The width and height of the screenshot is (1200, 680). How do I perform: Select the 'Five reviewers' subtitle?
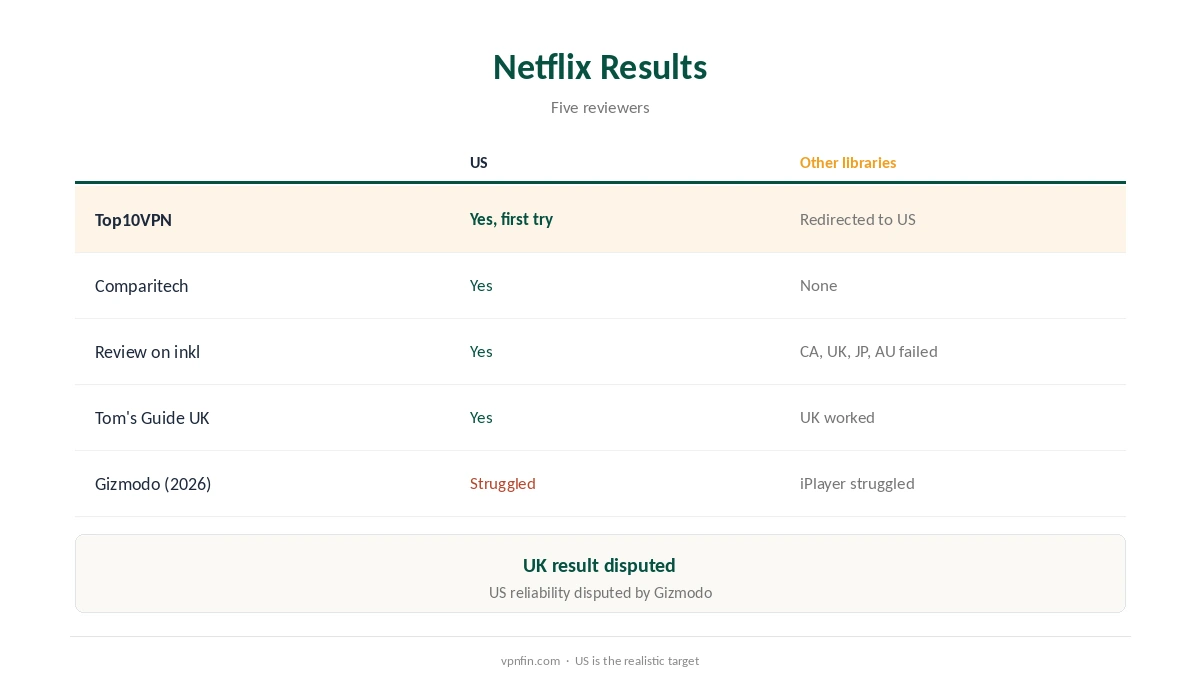tap(600, 107)
